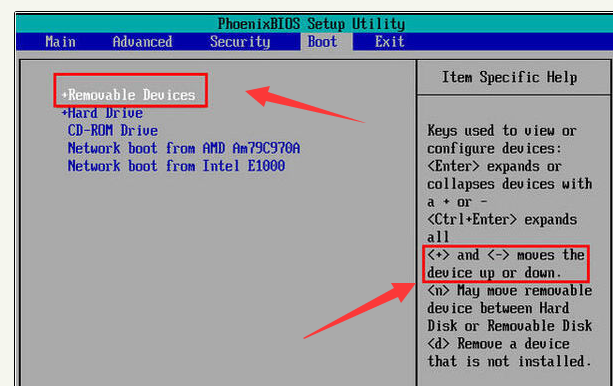Select the CD-ROM Drive entry

(113, 131)
